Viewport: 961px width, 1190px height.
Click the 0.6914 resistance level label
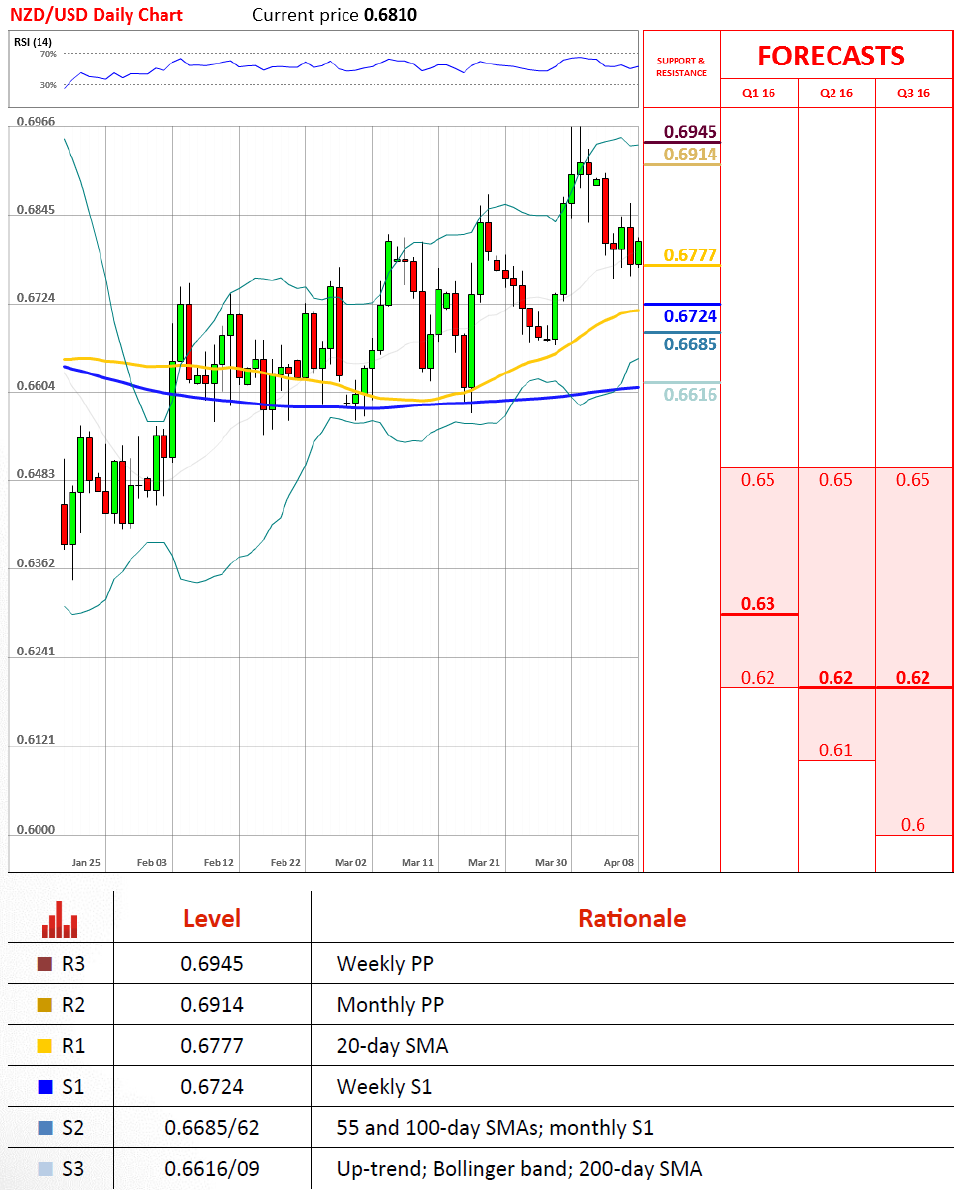click(690, 154)
